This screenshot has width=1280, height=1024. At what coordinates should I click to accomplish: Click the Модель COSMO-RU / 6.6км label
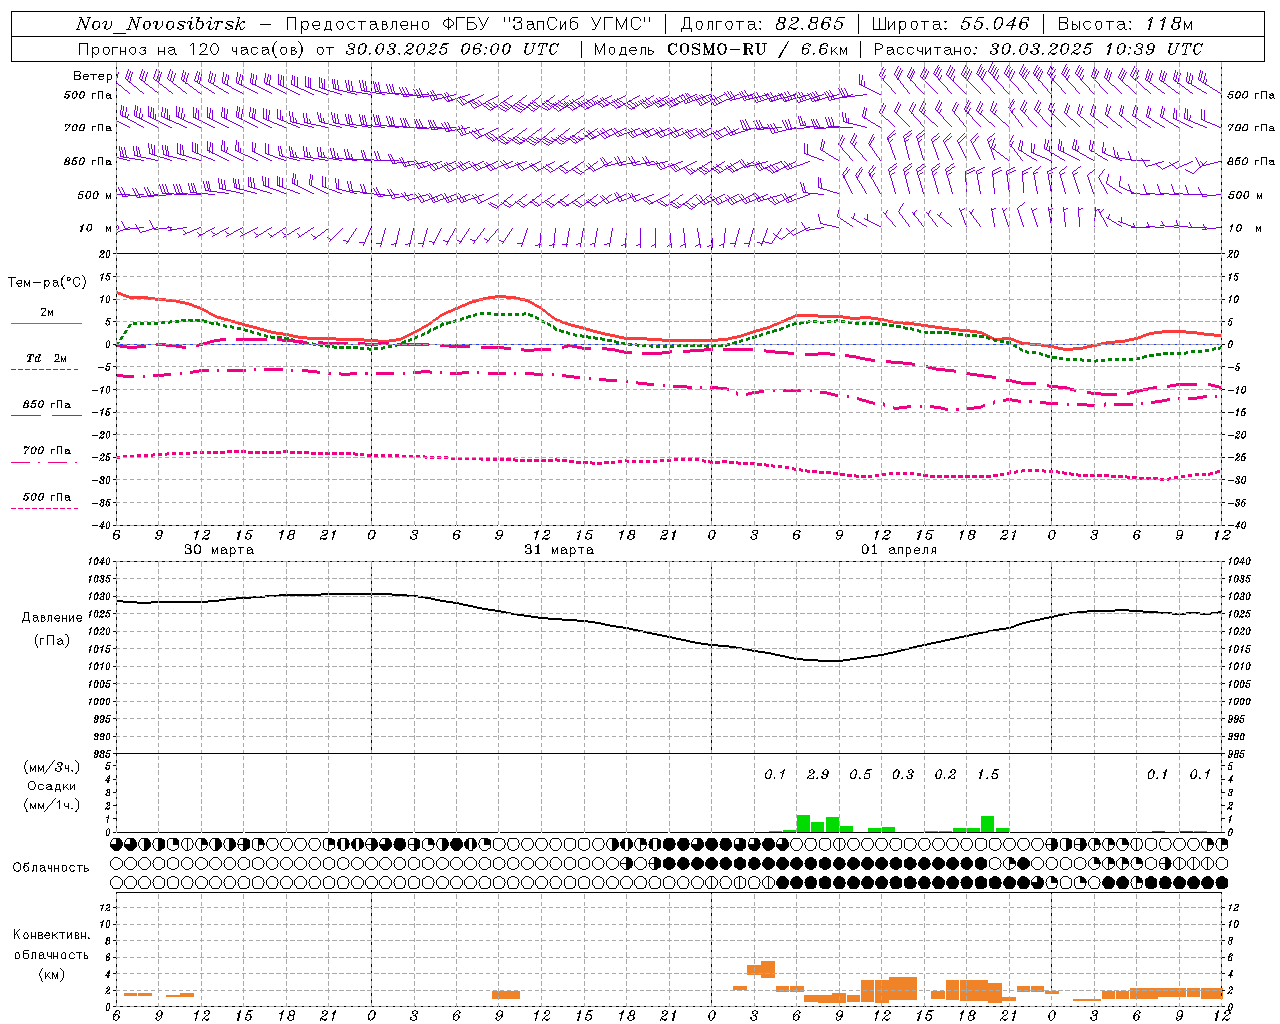click(720, 49)
